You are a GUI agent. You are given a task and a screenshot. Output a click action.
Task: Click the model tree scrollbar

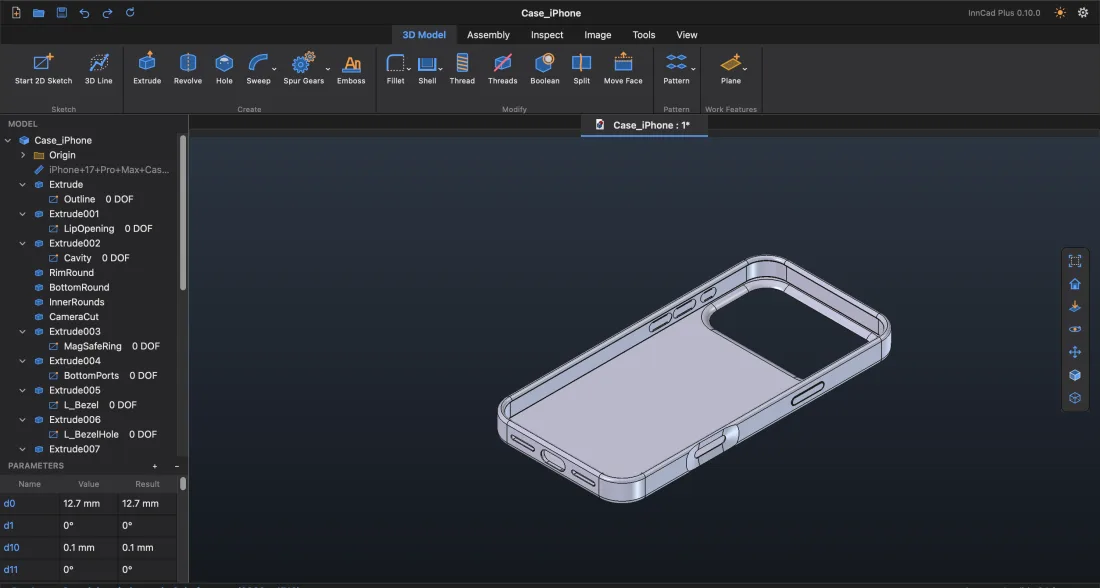pos(182,213)
